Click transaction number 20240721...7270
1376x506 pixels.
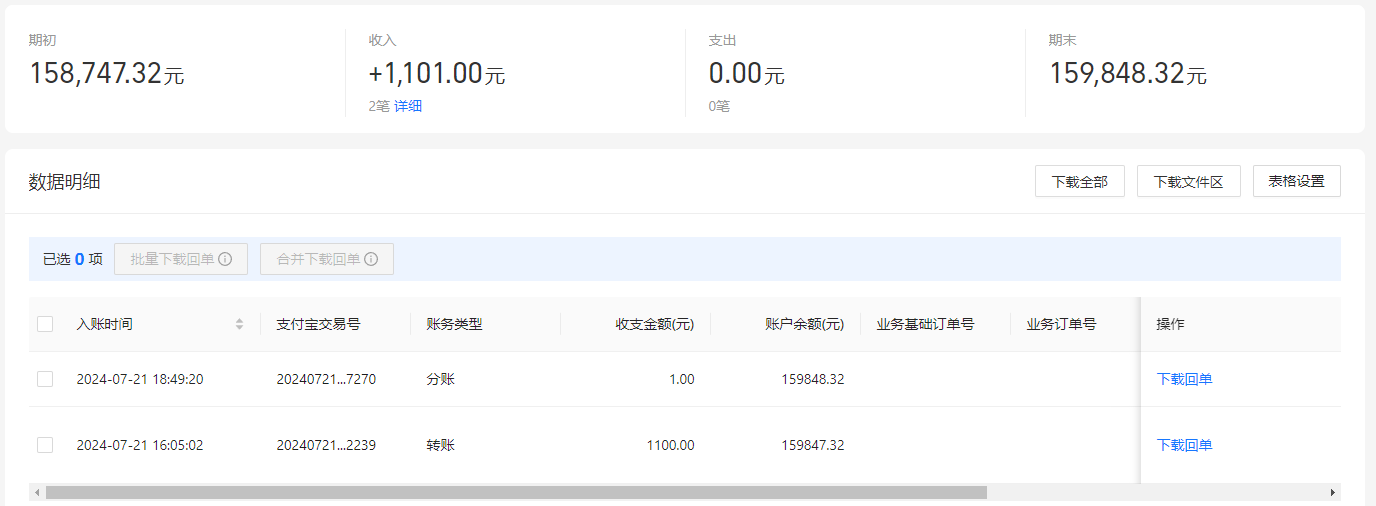pyautogui.click(x=326, y=379)
